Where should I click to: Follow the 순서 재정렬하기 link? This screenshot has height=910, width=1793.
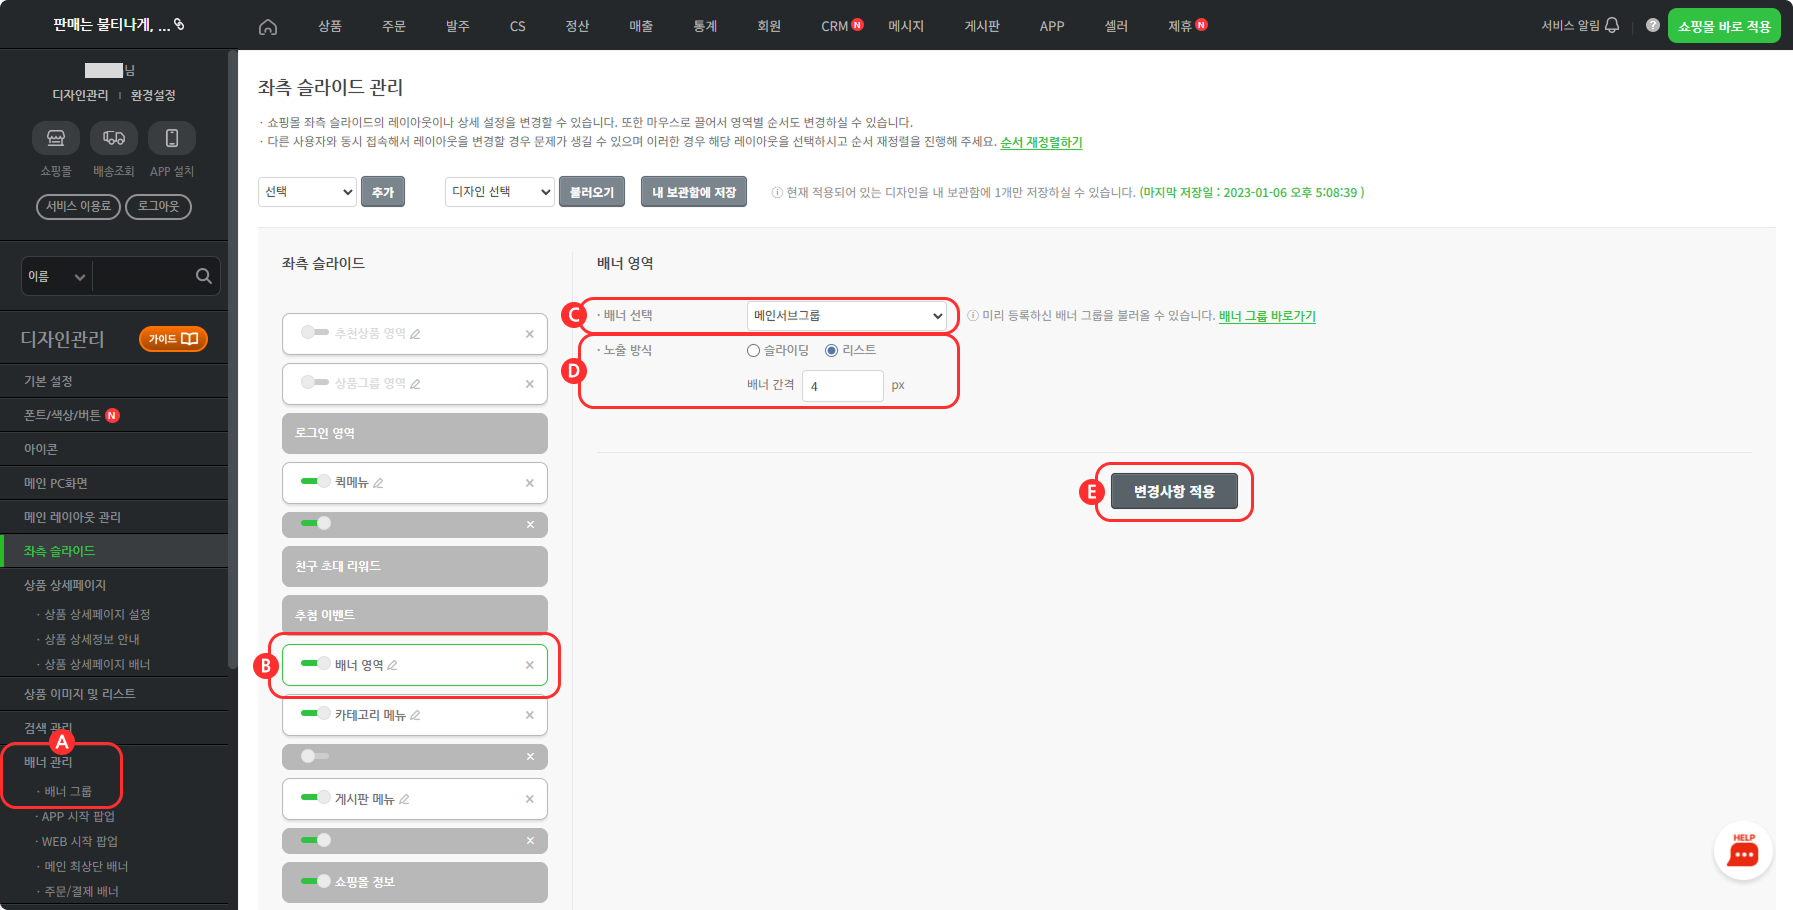(1041, 142)
